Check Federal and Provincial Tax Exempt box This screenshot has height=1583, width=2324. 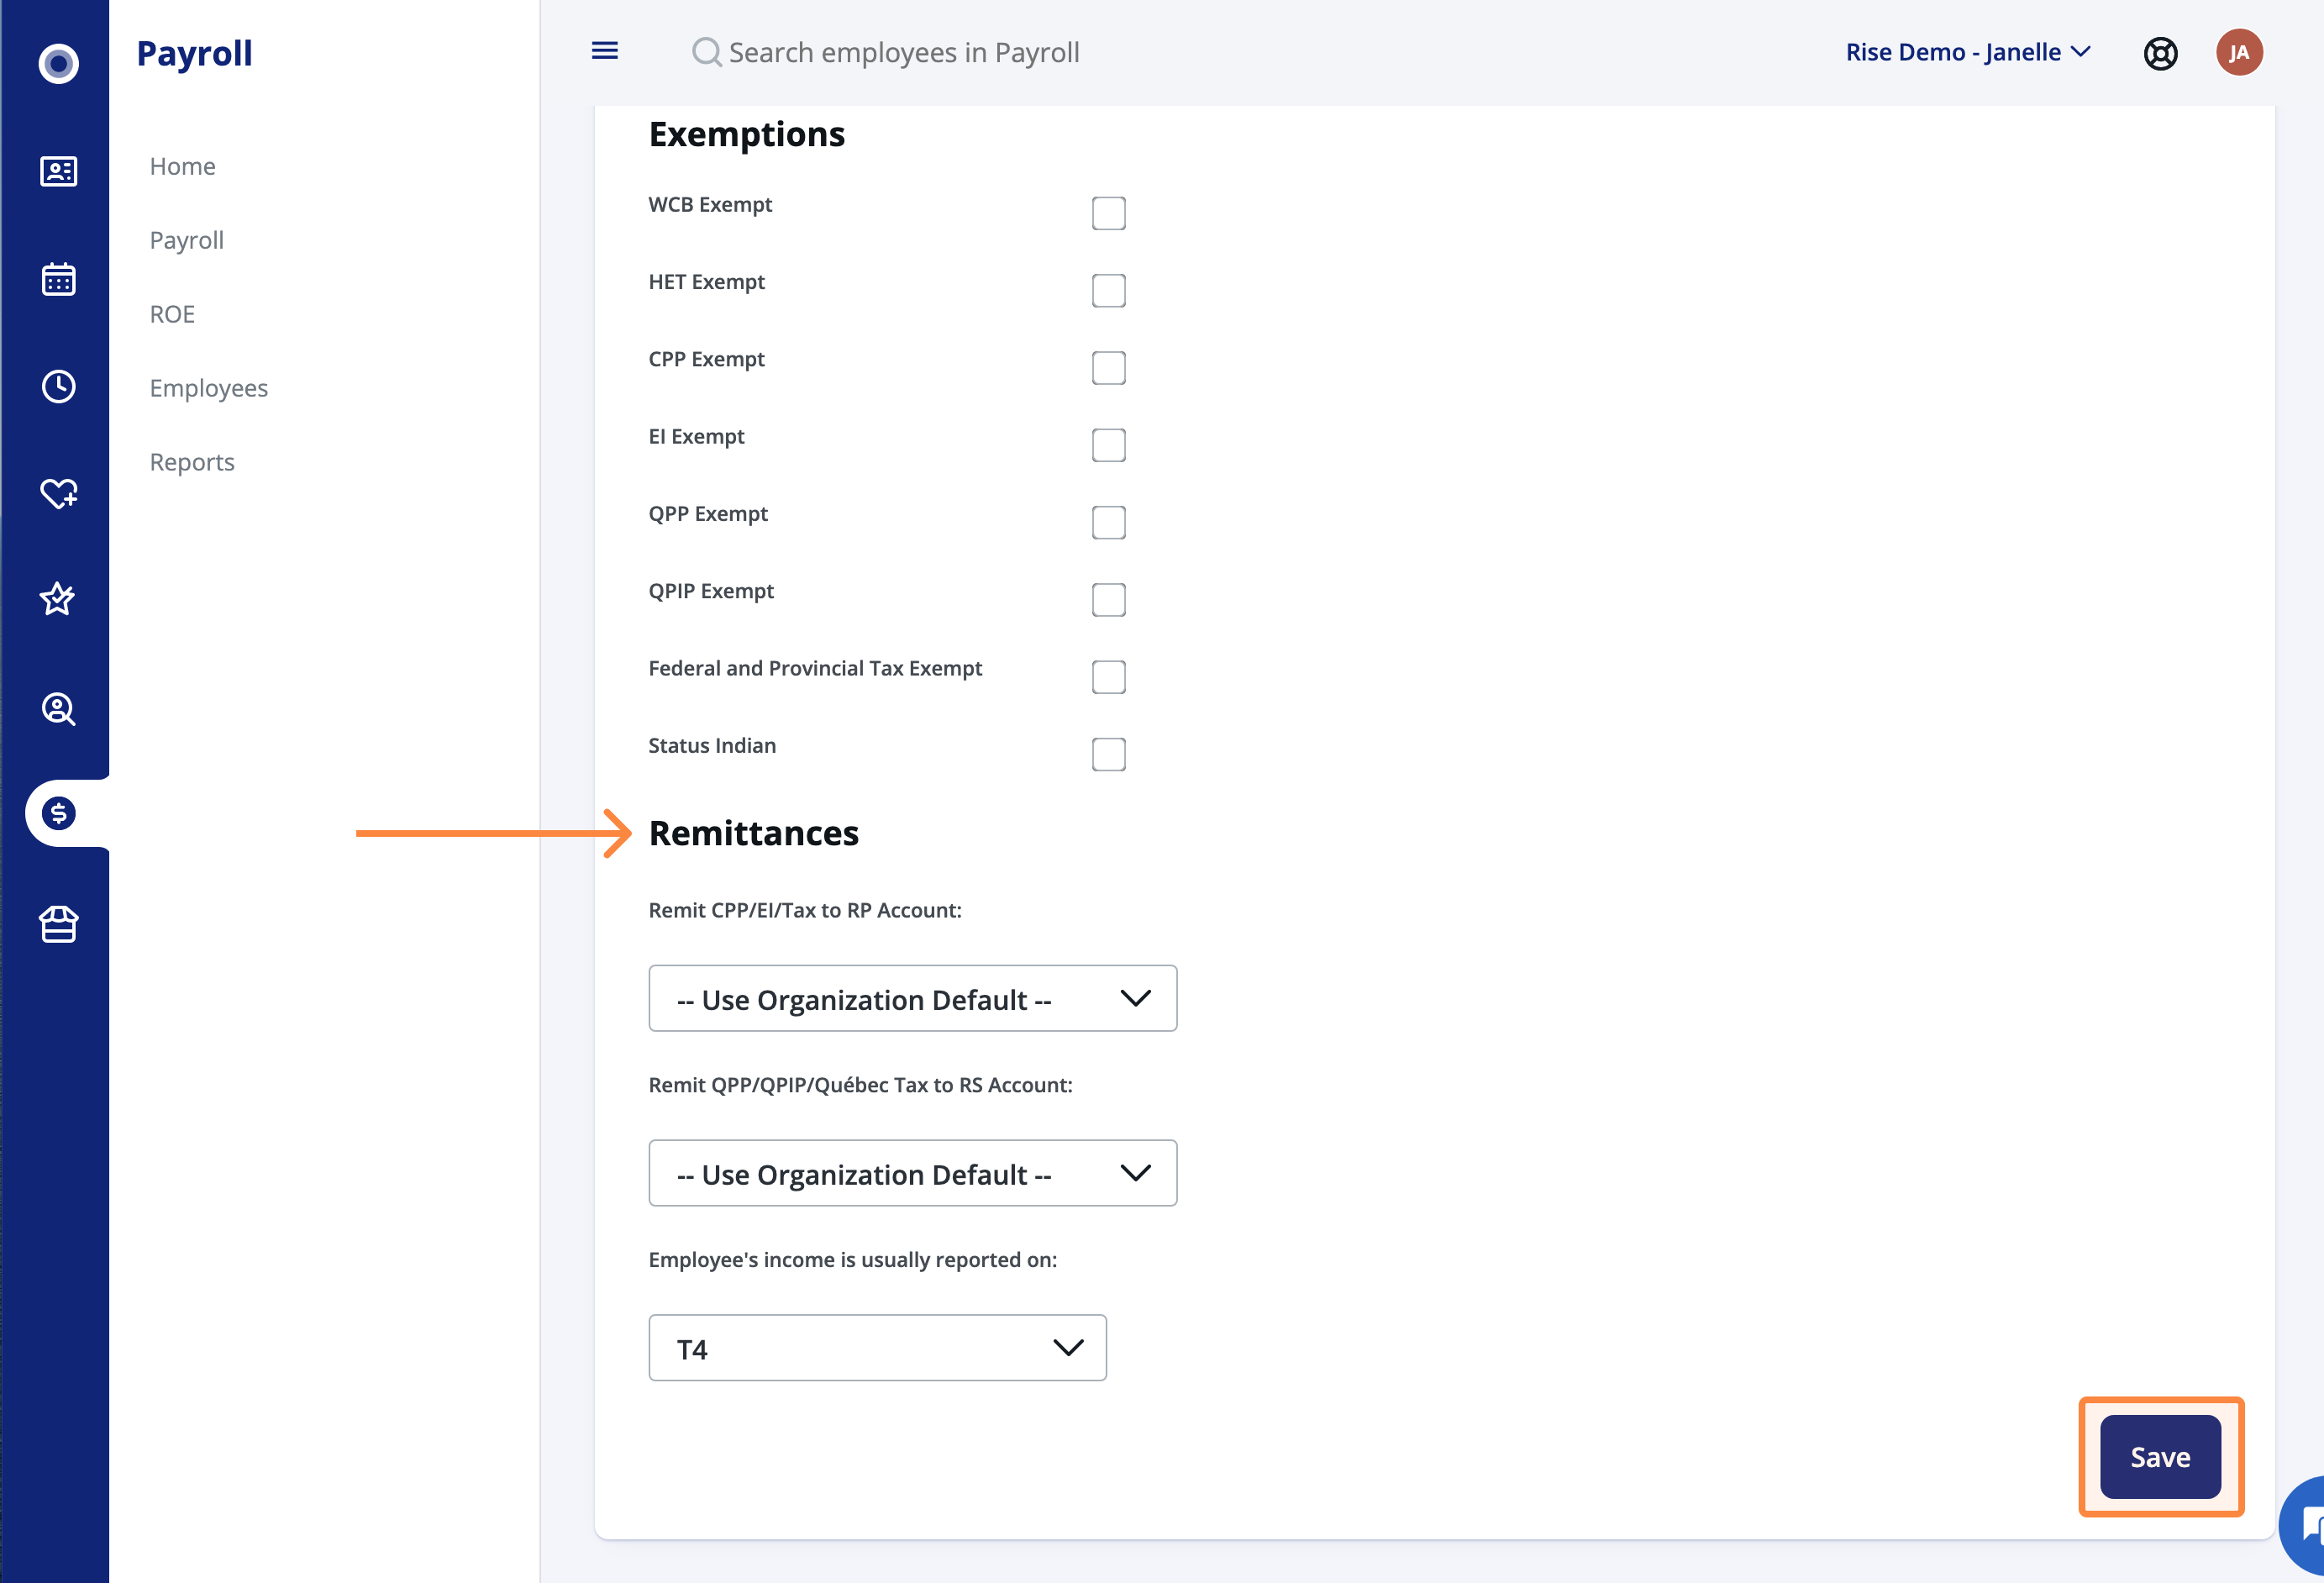coord(1109,677)
